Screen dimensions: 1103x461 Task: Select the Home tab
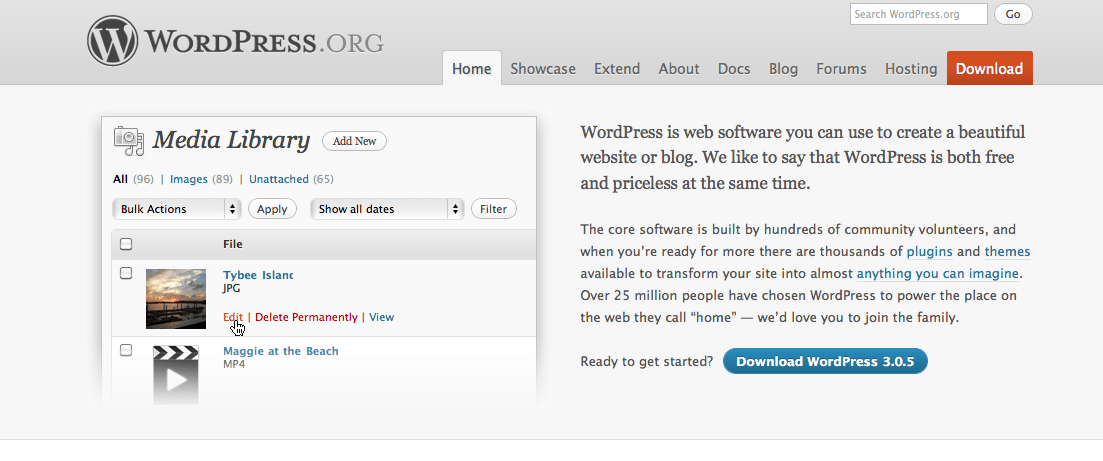coord(471,68)
